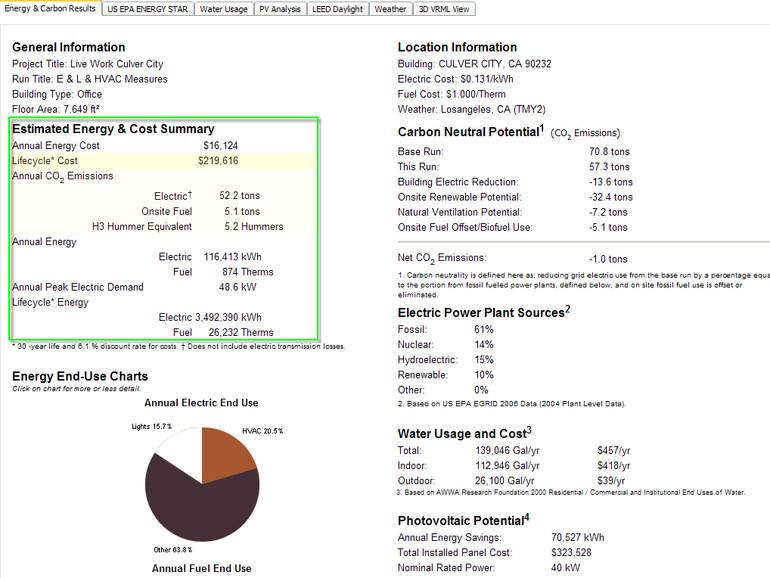Viewport: 770px width, 578px height.
Task: Click the HVAC 20.5% pie slice
Action: [226, 452]
